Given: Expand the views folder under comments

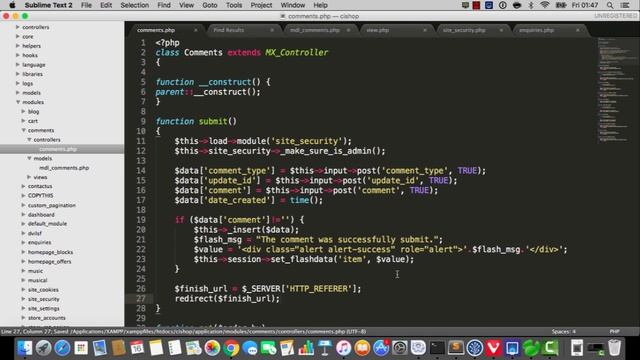Looking at the screenshot, I should 29,177.
